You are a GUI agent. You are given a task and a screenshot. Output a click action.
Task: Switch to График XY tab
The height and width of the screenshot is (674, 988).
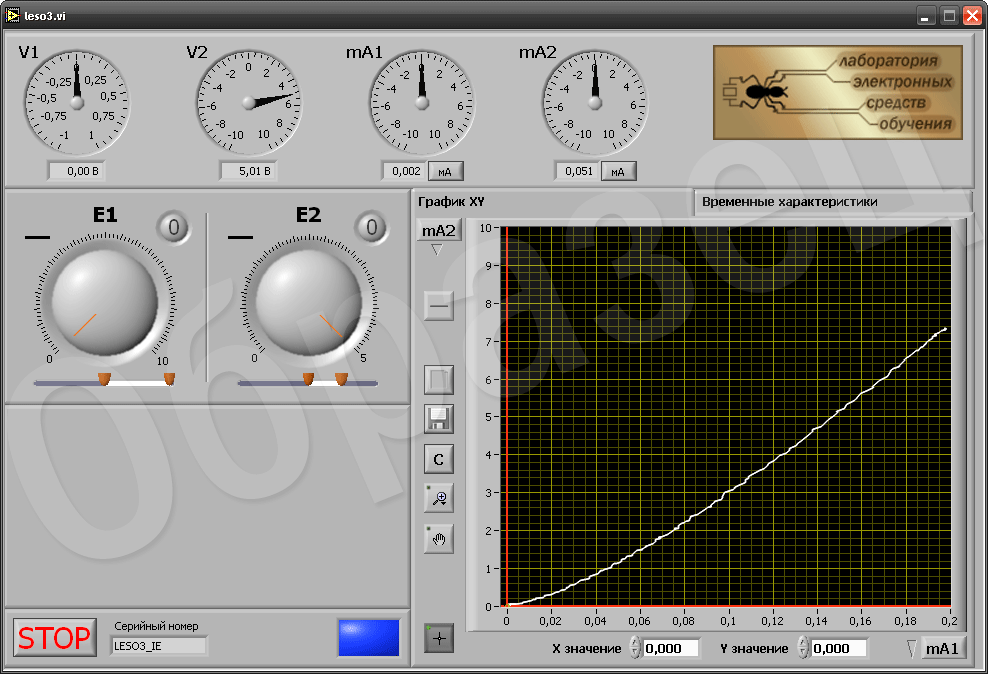pyautogui.click(x=451, y=202)
